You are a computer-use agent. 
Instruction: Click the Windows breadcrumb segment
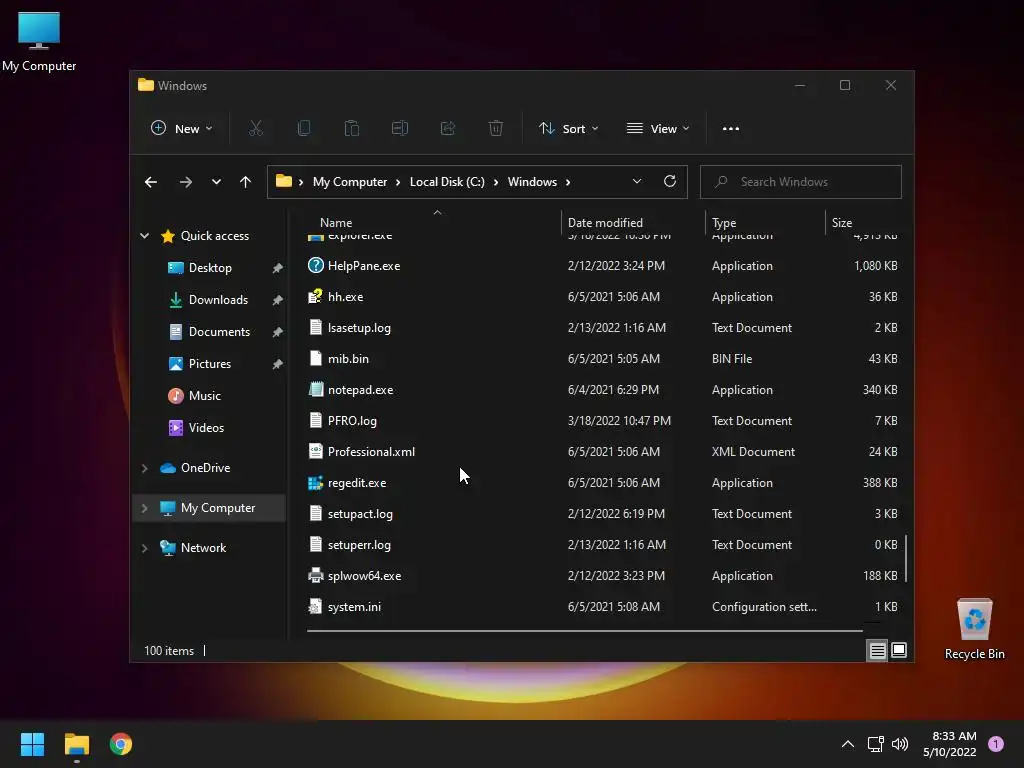pyautogui.click(x=532, y=182)
